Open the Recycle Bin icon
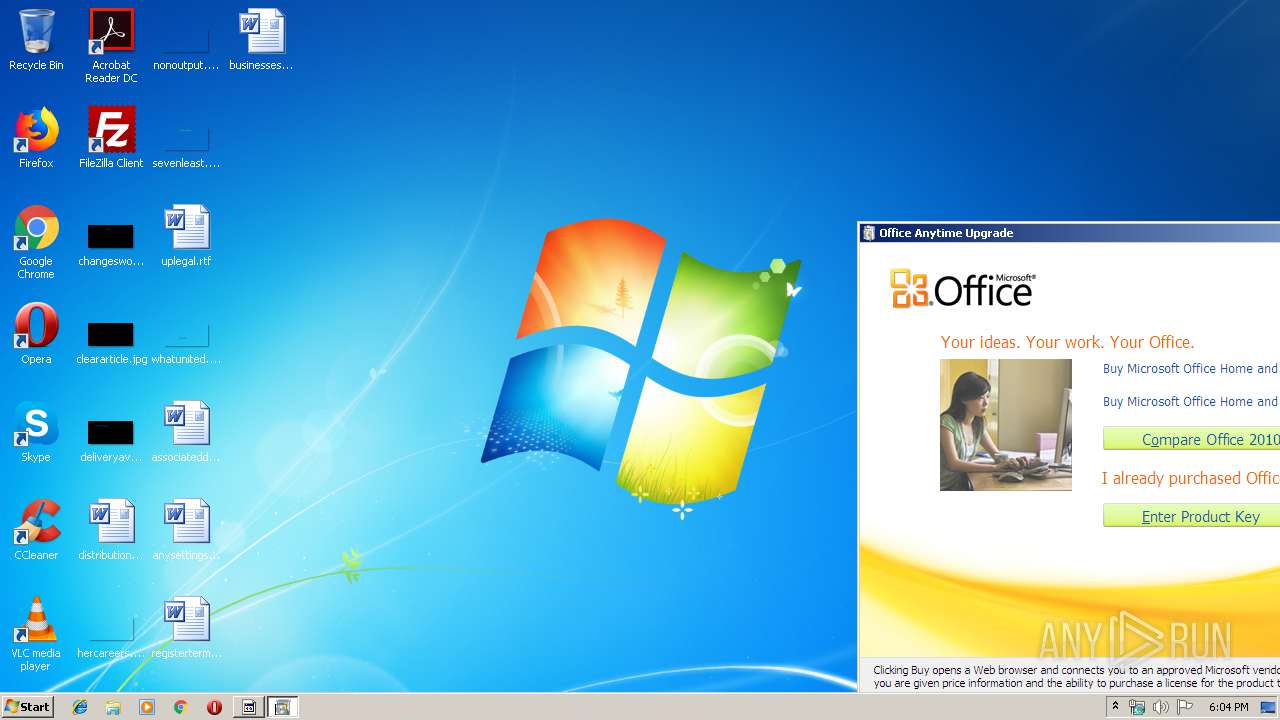Viewport: 1280px width, 720px height. [36, 40]
